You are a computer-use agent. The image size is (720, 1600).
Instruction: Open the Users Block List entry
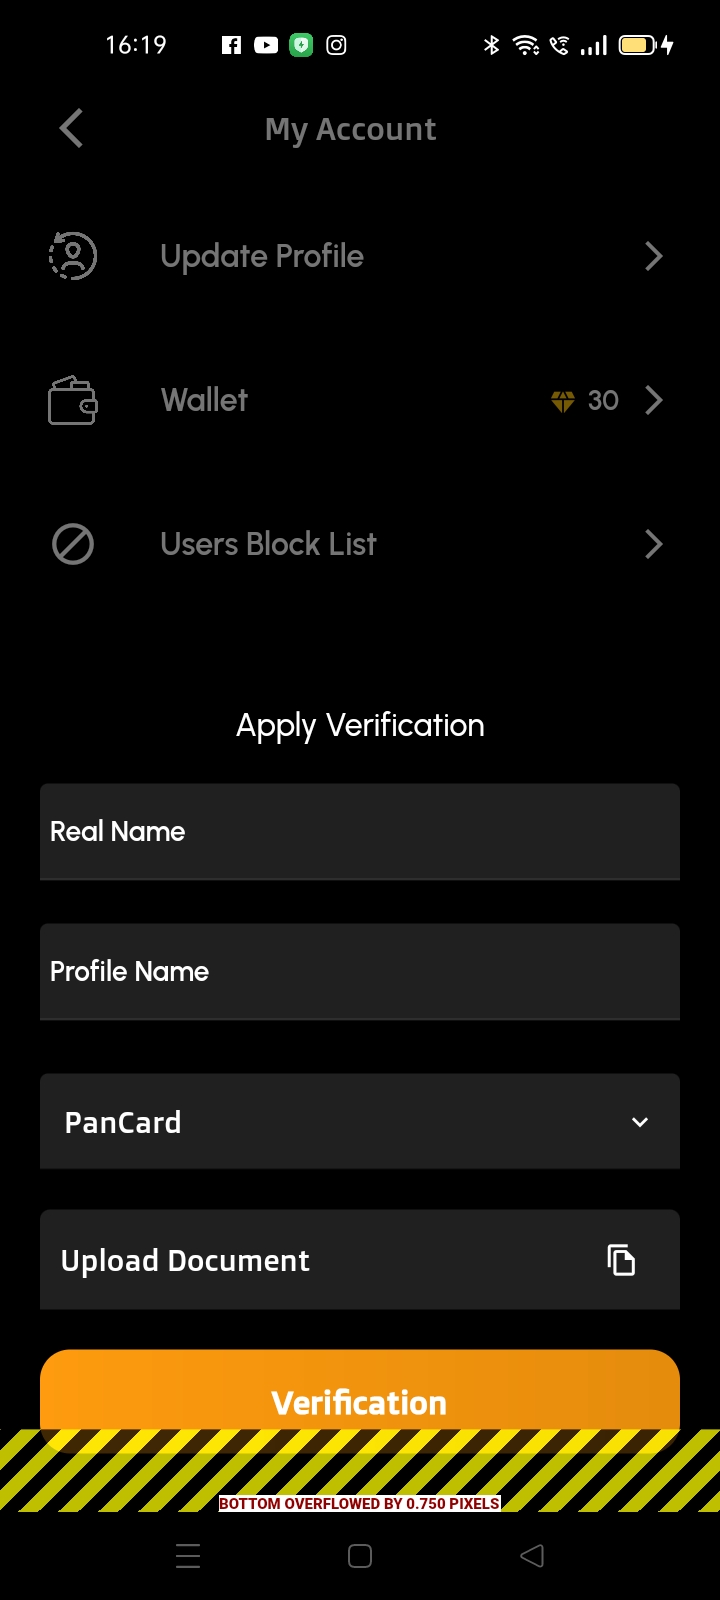pyautogui.click(x=268, y=545)
